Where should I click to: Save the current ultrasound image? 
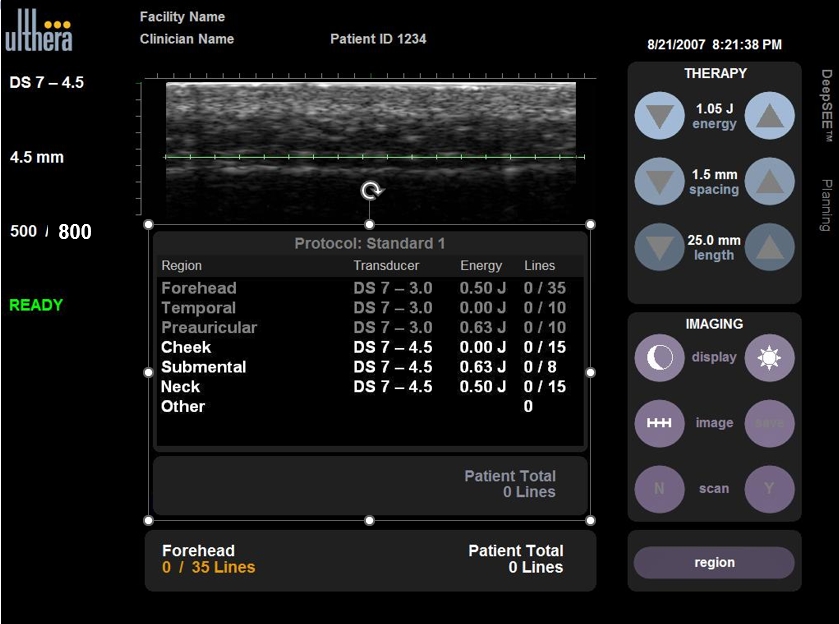point(769,423)
